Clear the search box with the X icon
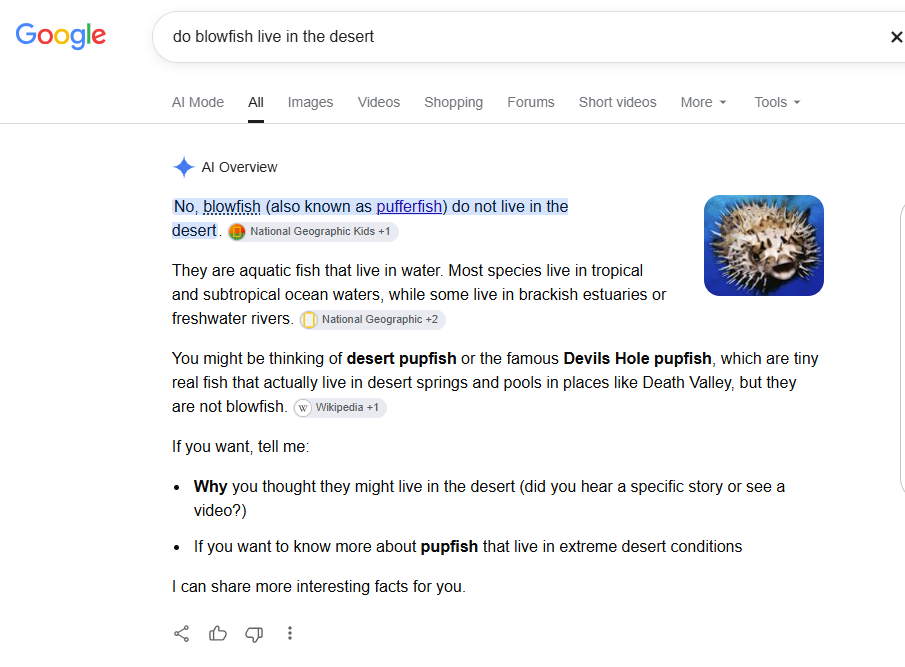Viewport: 905px width, 667px height. point(896,37)
